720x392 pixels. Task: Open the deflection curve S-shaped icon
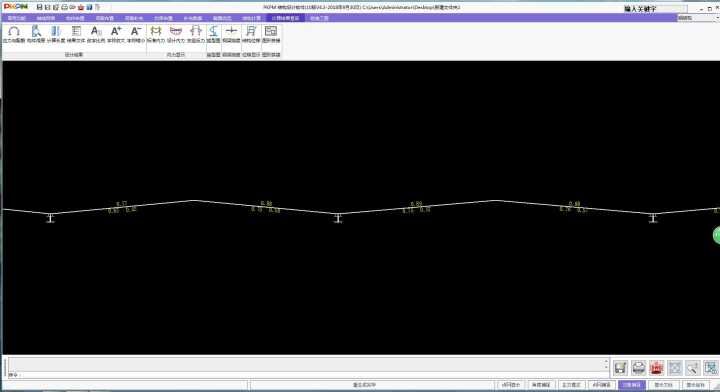click(214, 34)
